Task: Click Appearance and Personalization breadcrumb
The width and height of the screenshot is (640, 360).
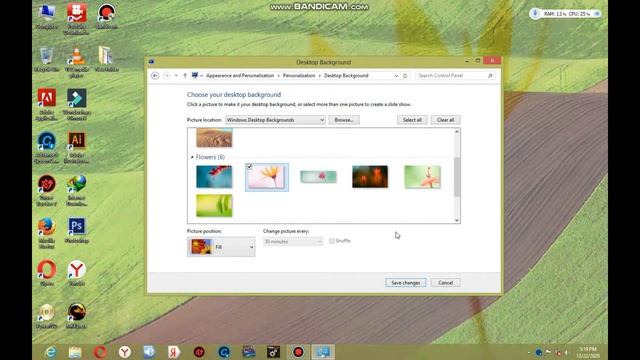Action: [x=240, y=76]
